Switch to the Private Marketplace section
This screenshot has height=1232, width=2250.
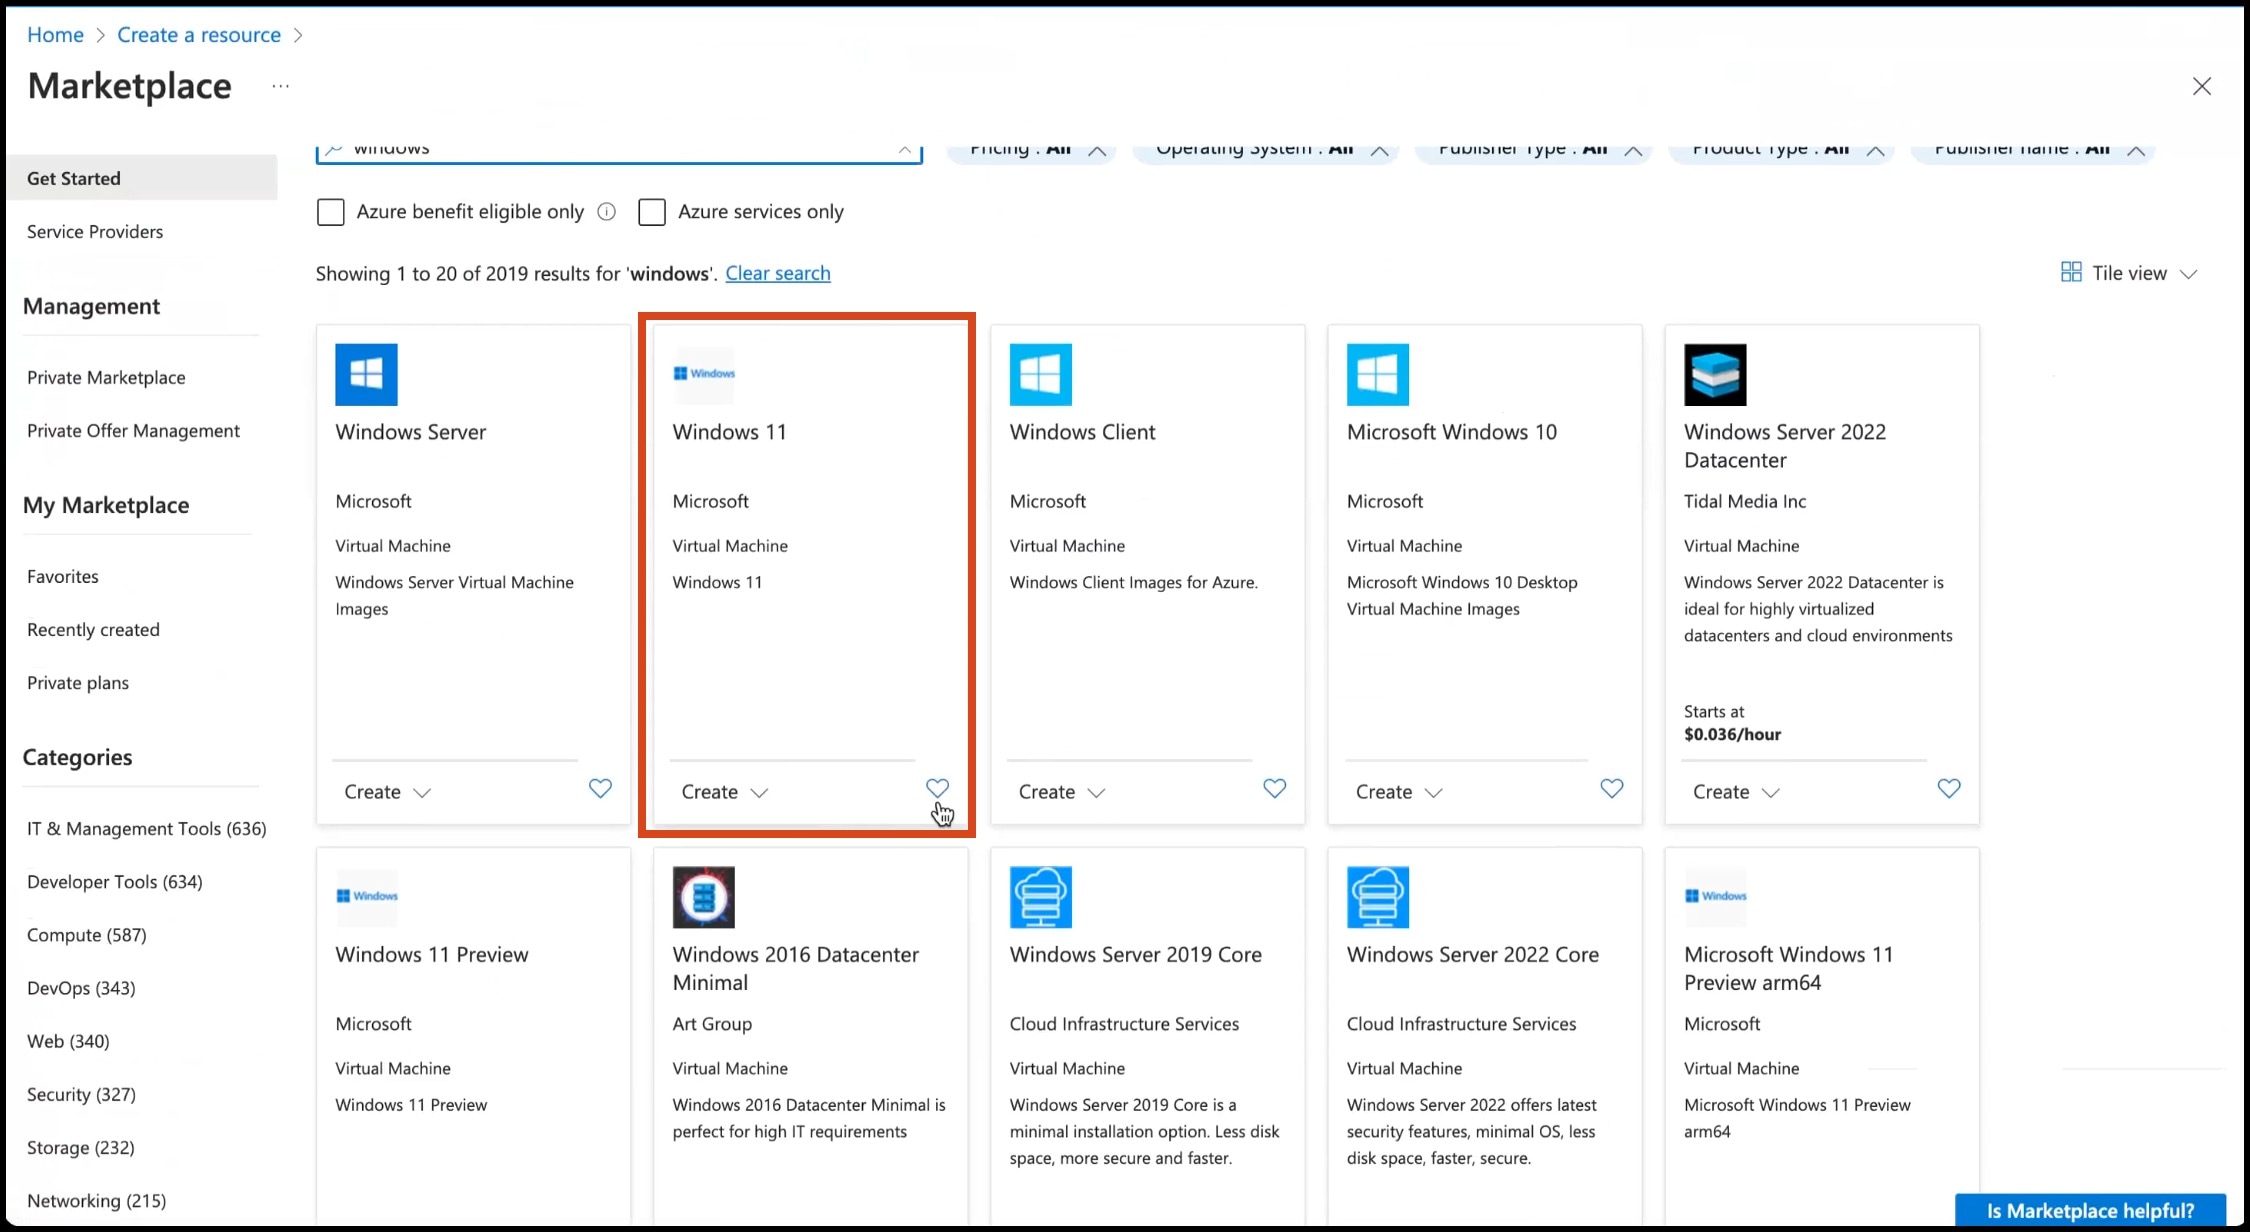(105, 377)
